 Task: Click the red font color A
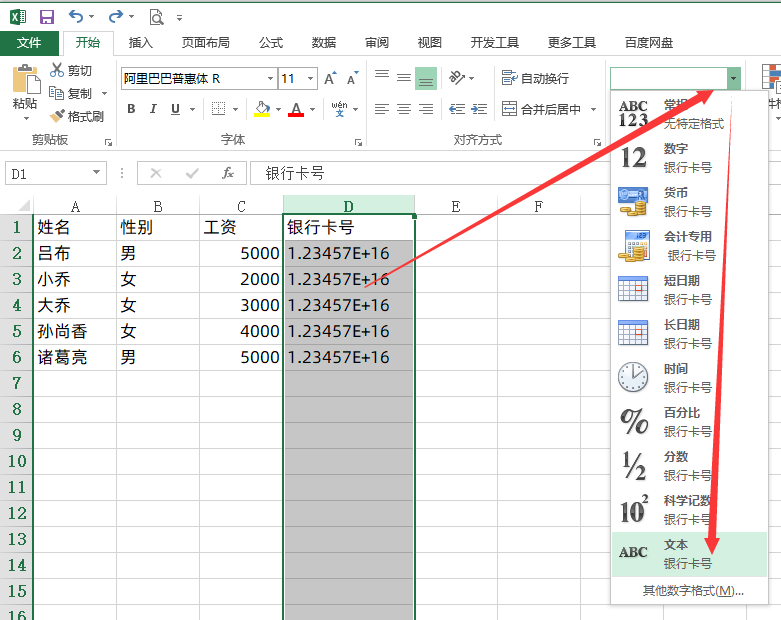[296, 109]
